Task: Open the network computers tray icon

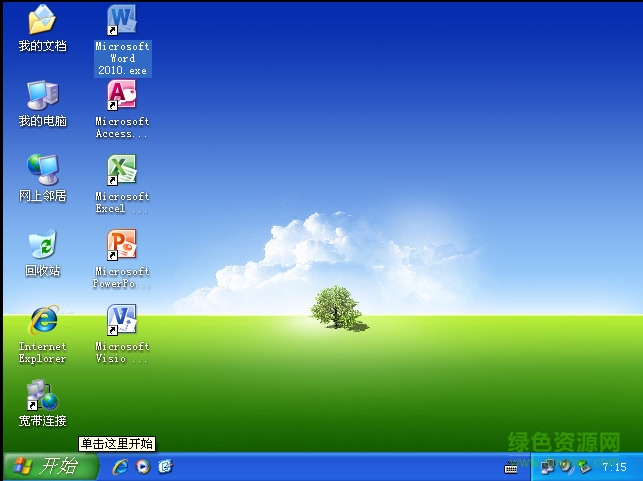Action: [548, 466]
